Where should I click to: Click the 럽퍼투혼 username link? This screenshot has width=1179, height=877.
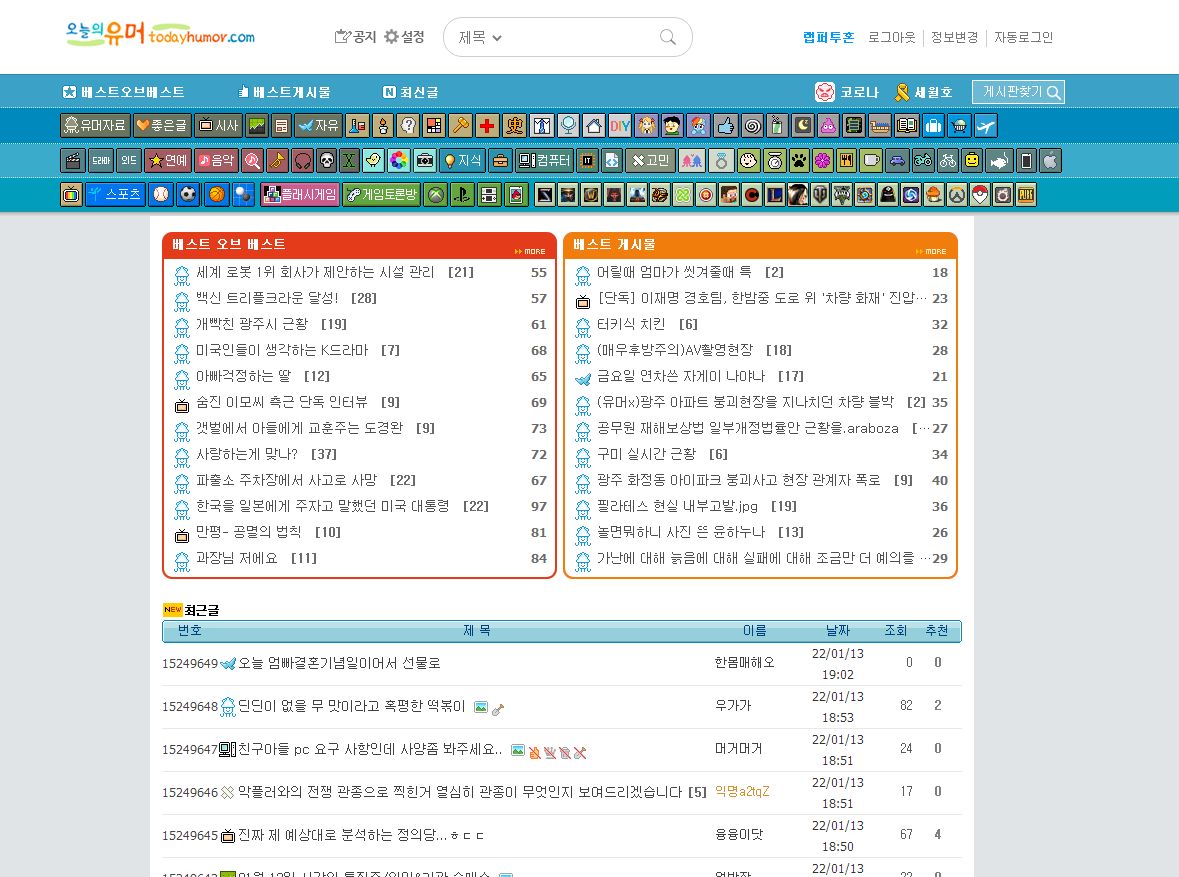click(829, 37)
